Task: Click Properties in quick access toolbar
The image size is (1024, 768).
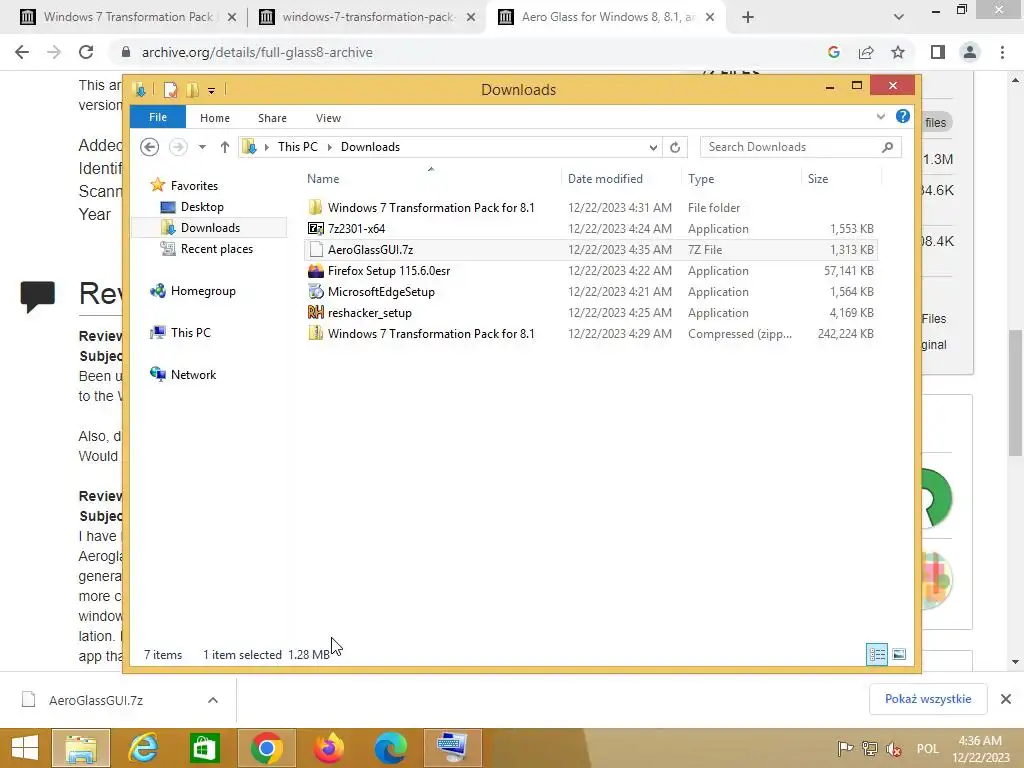Action: (170, 89)
